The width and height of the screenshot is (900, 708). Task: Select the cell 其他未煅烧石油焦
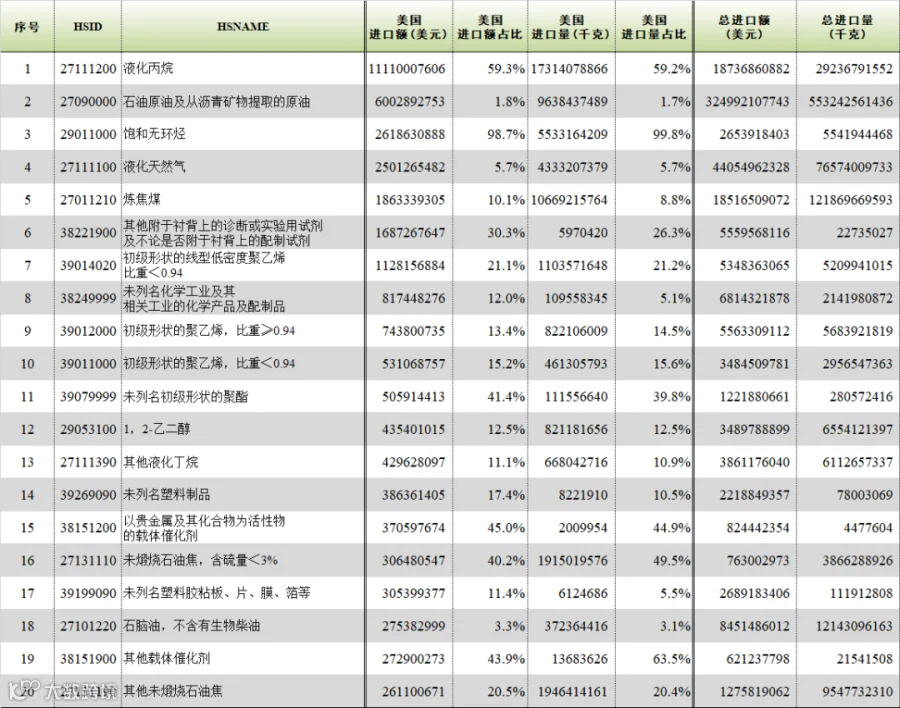pos(173,691)
